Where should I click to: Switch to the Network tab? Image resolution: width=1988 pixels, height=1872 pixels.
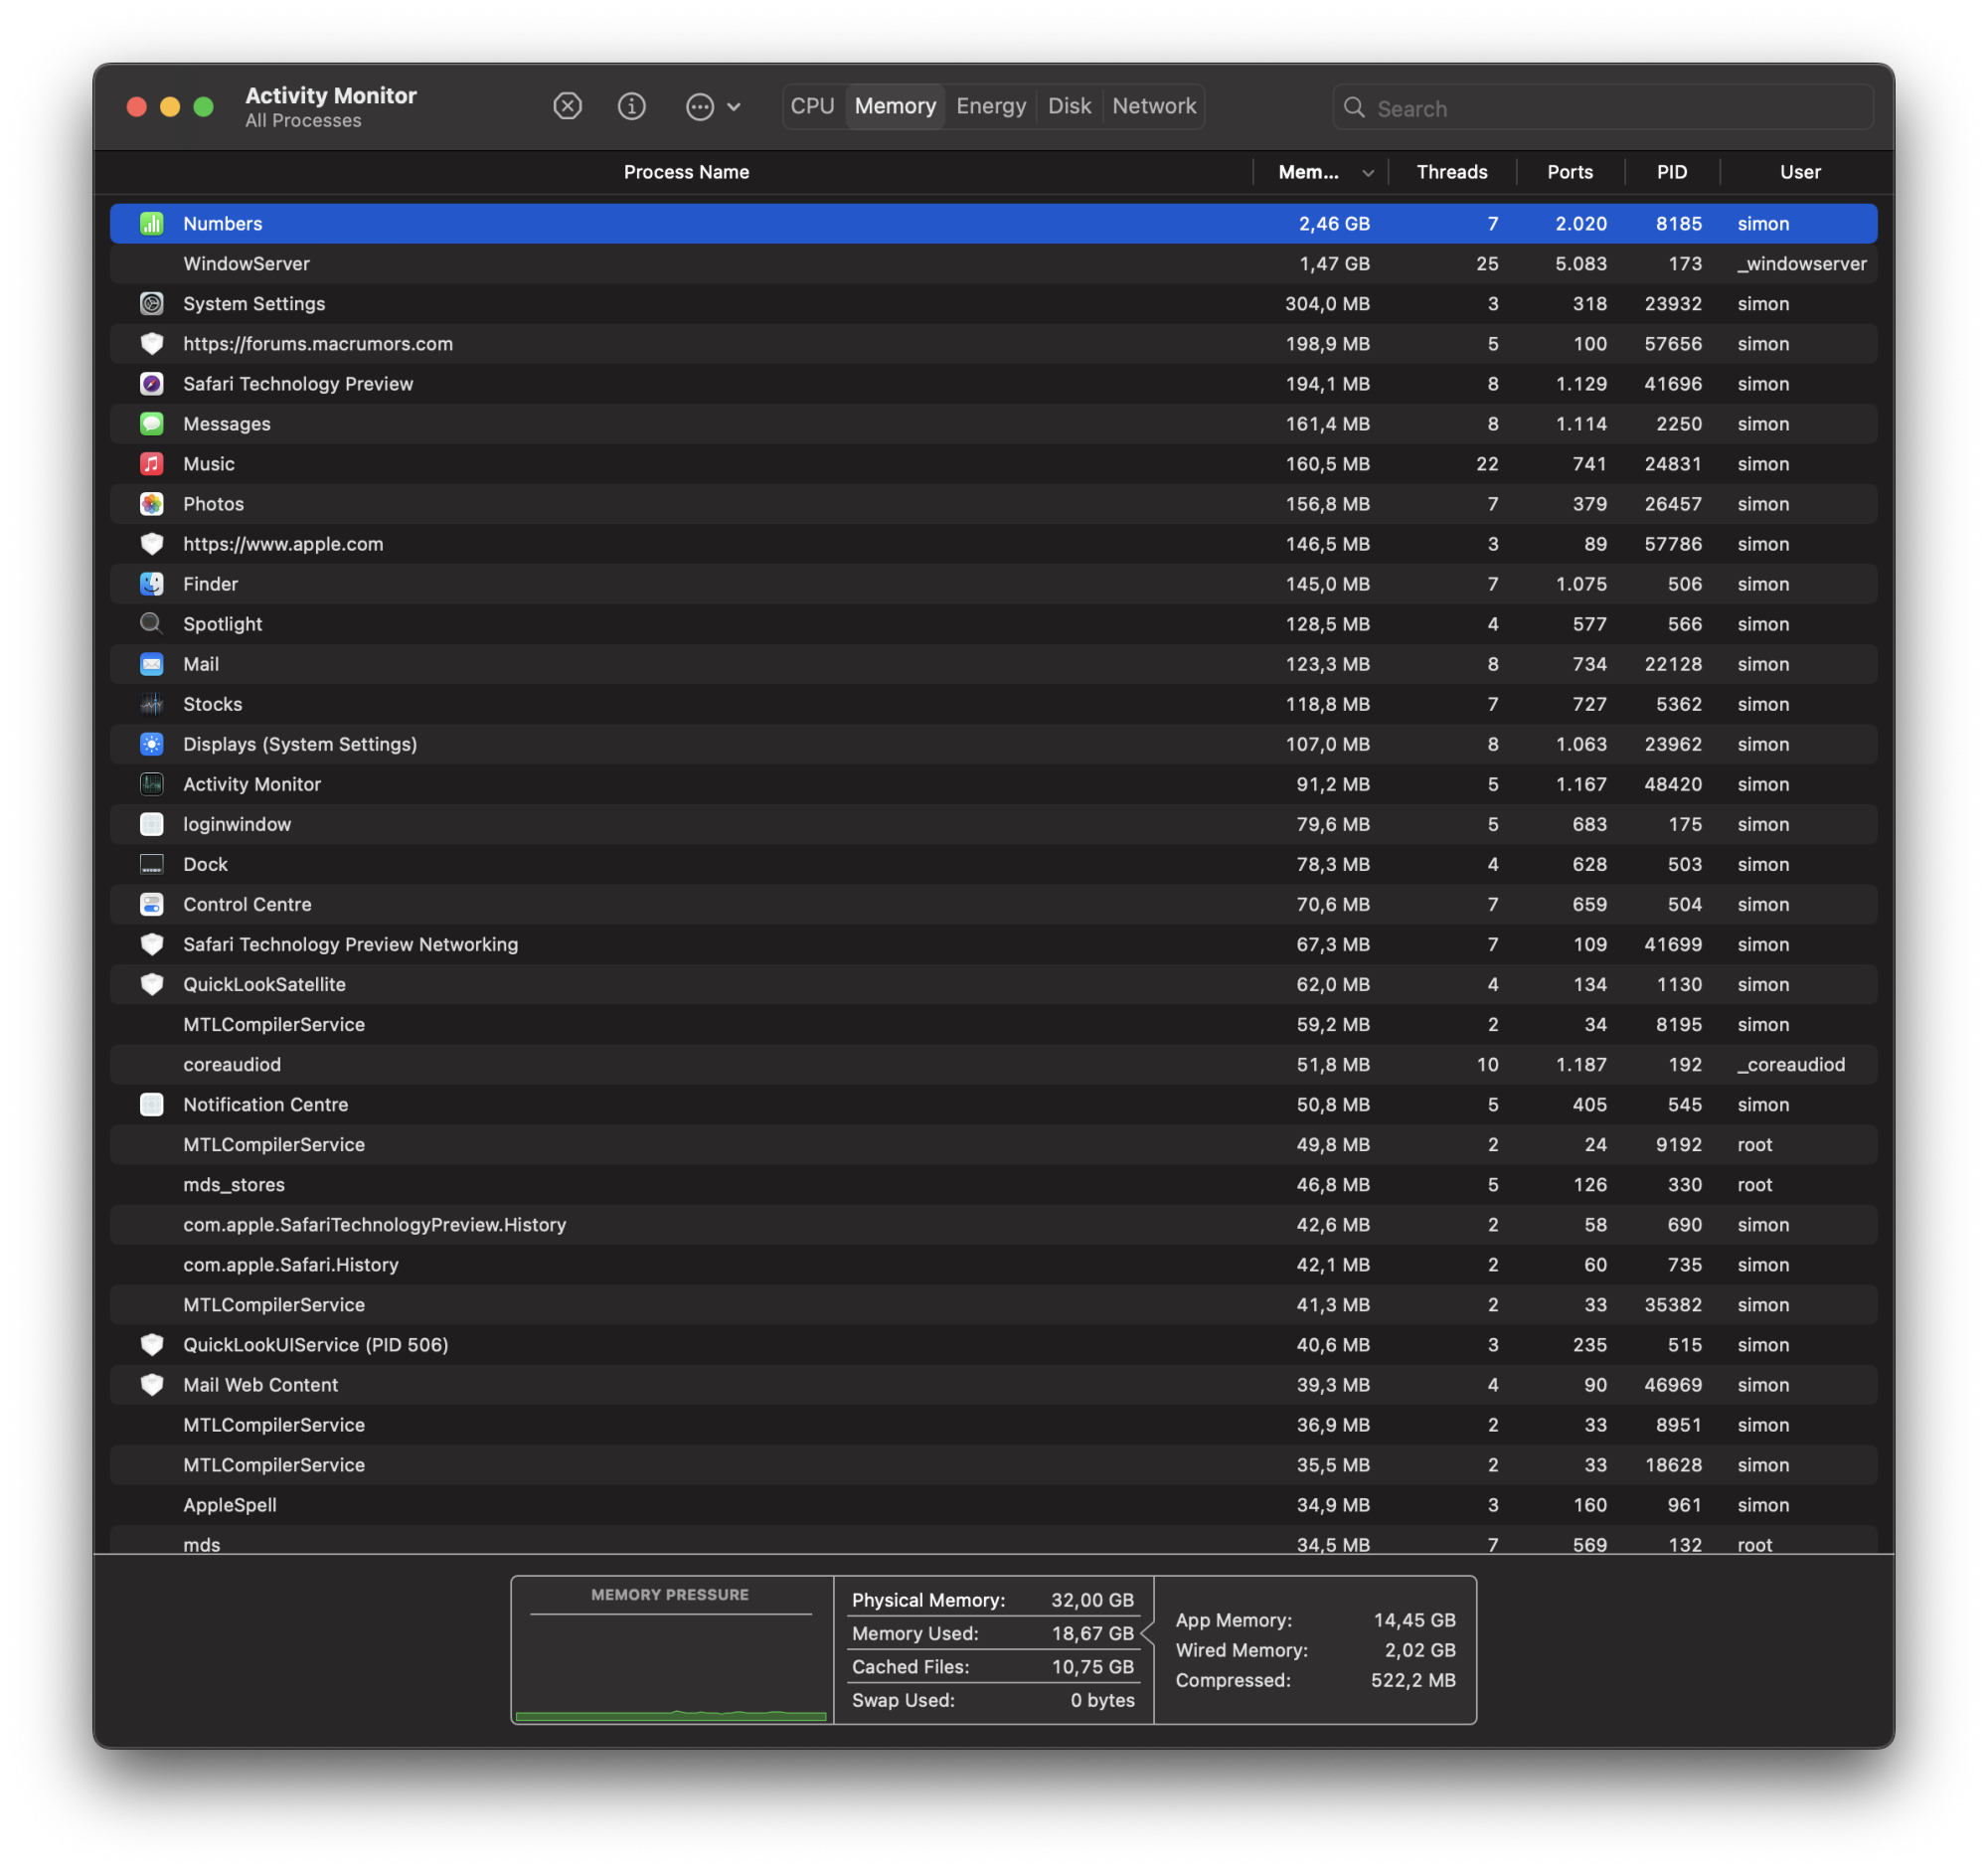coord(1154,106)
